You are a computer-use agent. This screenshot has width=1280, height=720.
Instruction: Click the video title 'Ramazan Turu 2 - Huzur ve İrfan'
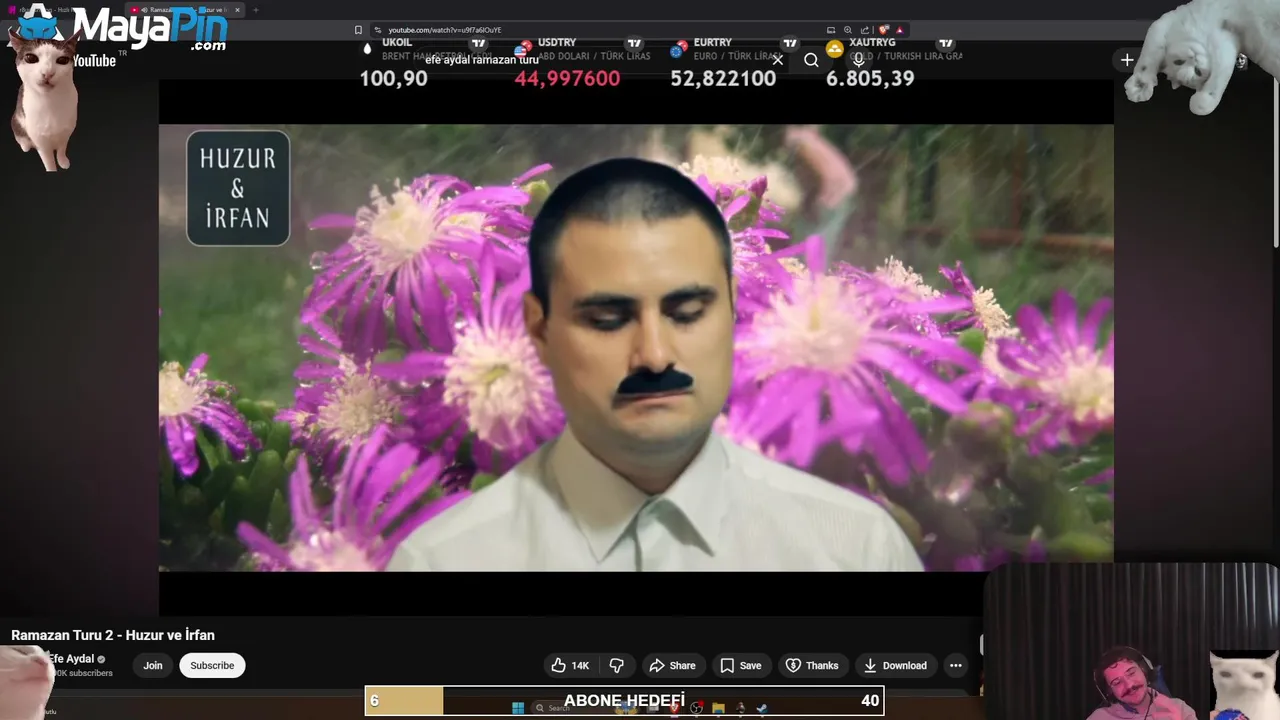pos(113,635)
